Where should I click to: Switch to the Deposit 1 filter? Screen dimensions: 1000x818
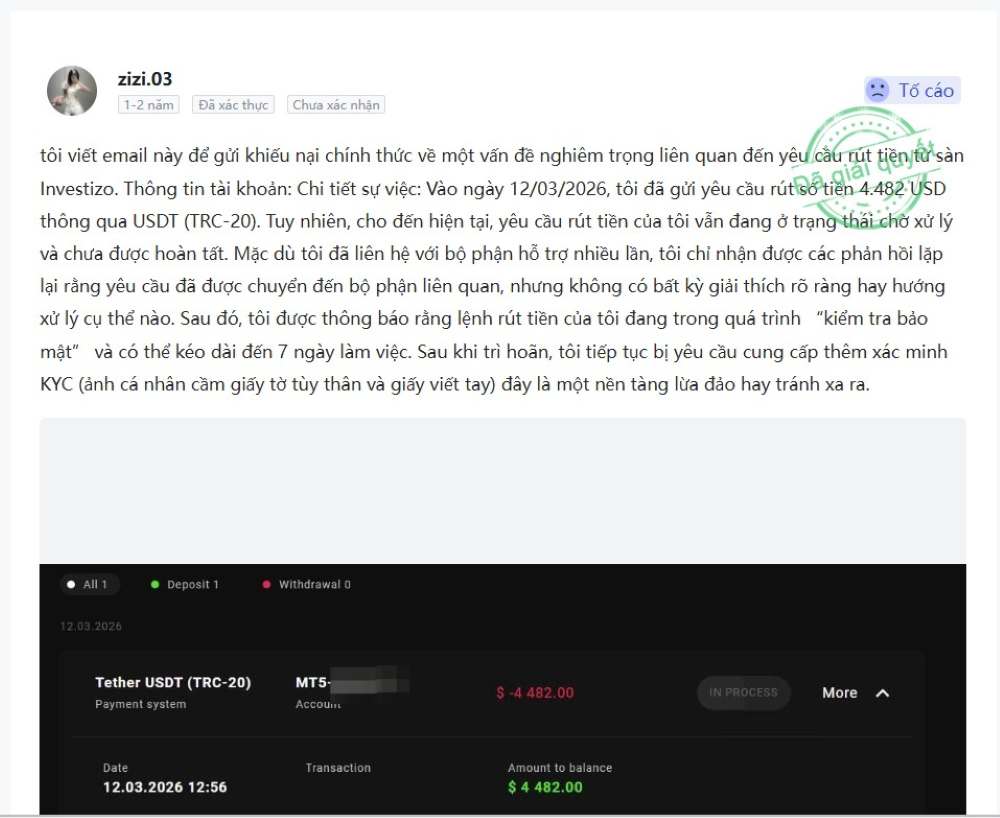click(185, 584)
